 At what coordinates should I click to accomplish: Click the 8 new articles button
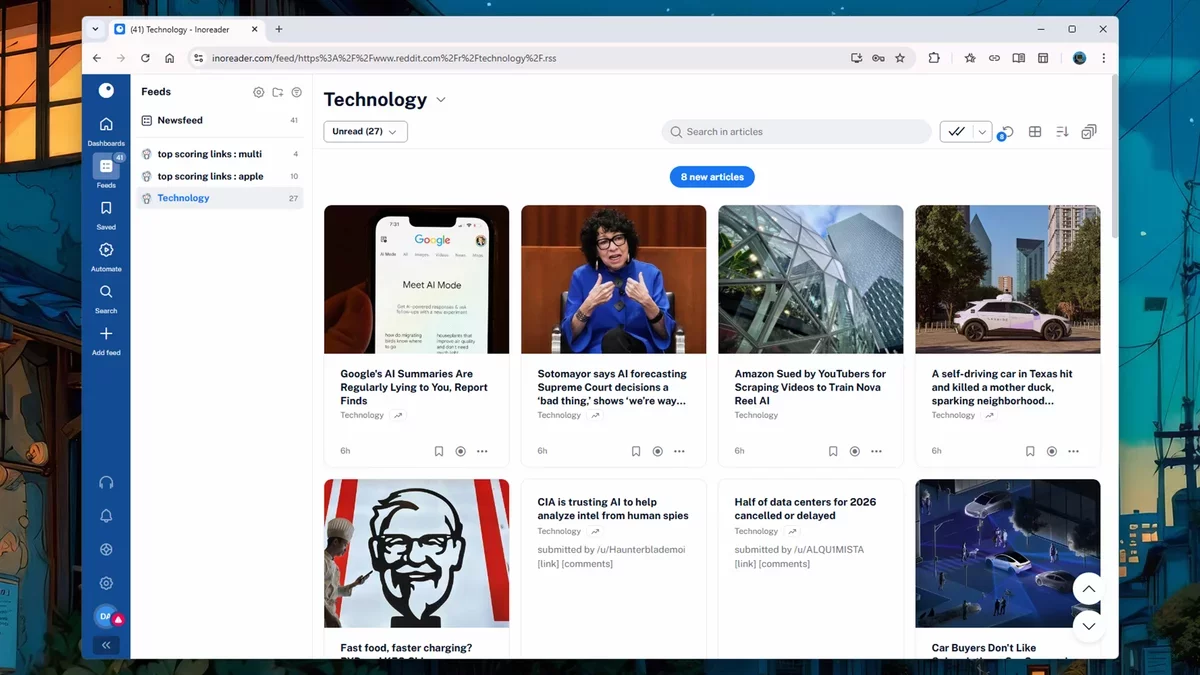(712, 176)
